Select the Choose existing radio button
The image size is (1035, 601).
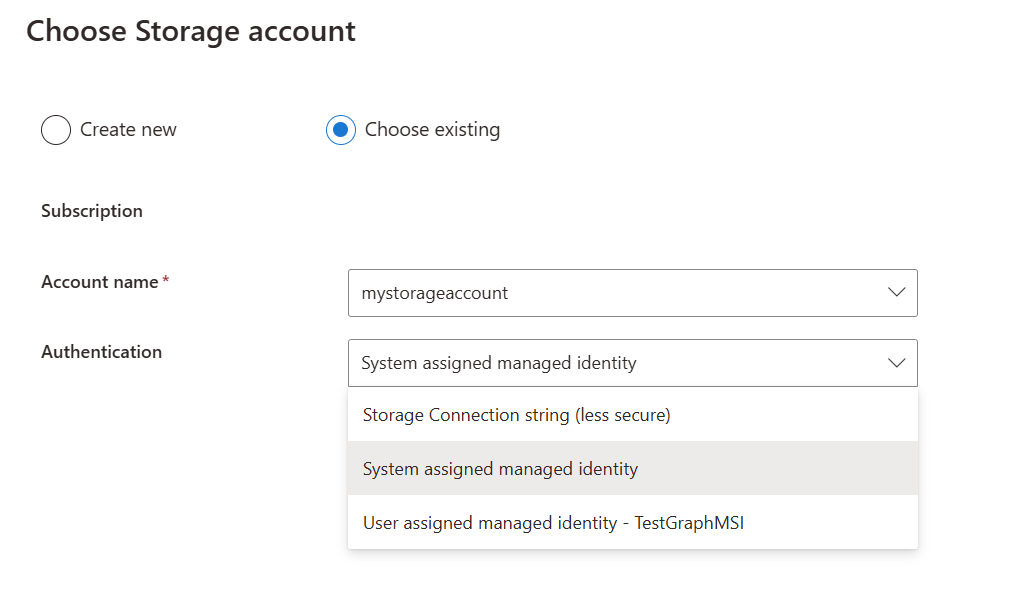coord(341,130)
